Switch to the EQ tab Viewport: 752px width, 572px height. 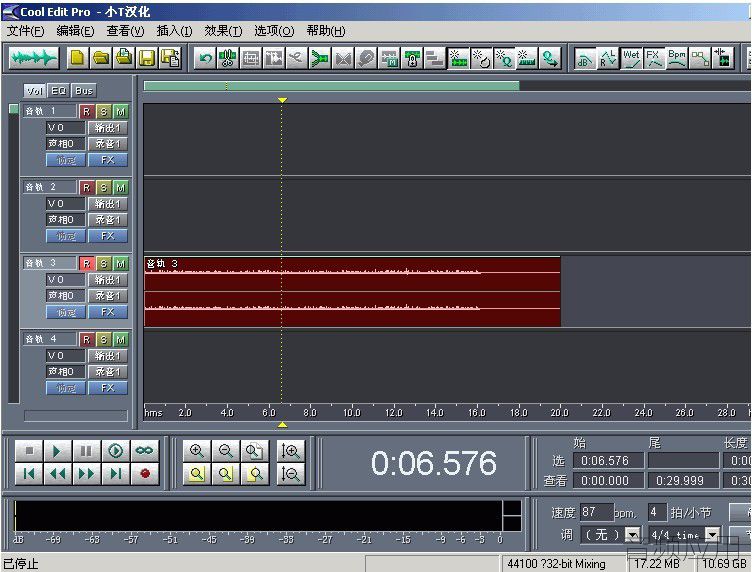tap(59, 91)
